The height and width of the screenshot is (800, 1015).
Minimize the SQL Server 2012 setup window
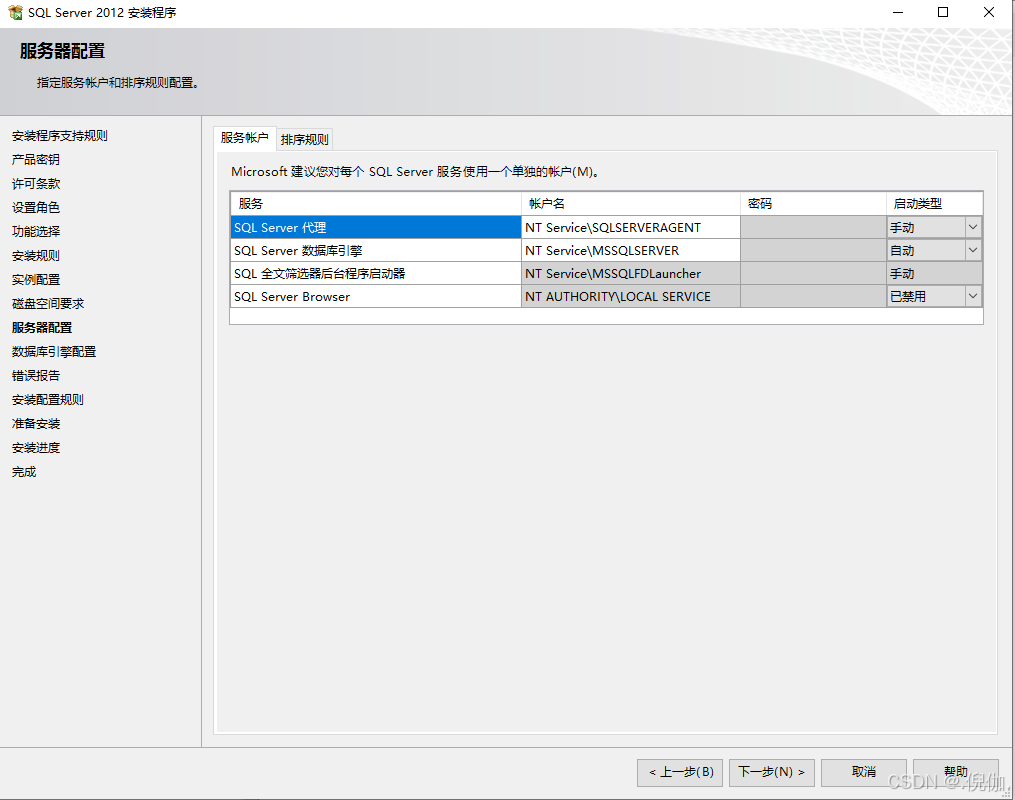(898, 12)
